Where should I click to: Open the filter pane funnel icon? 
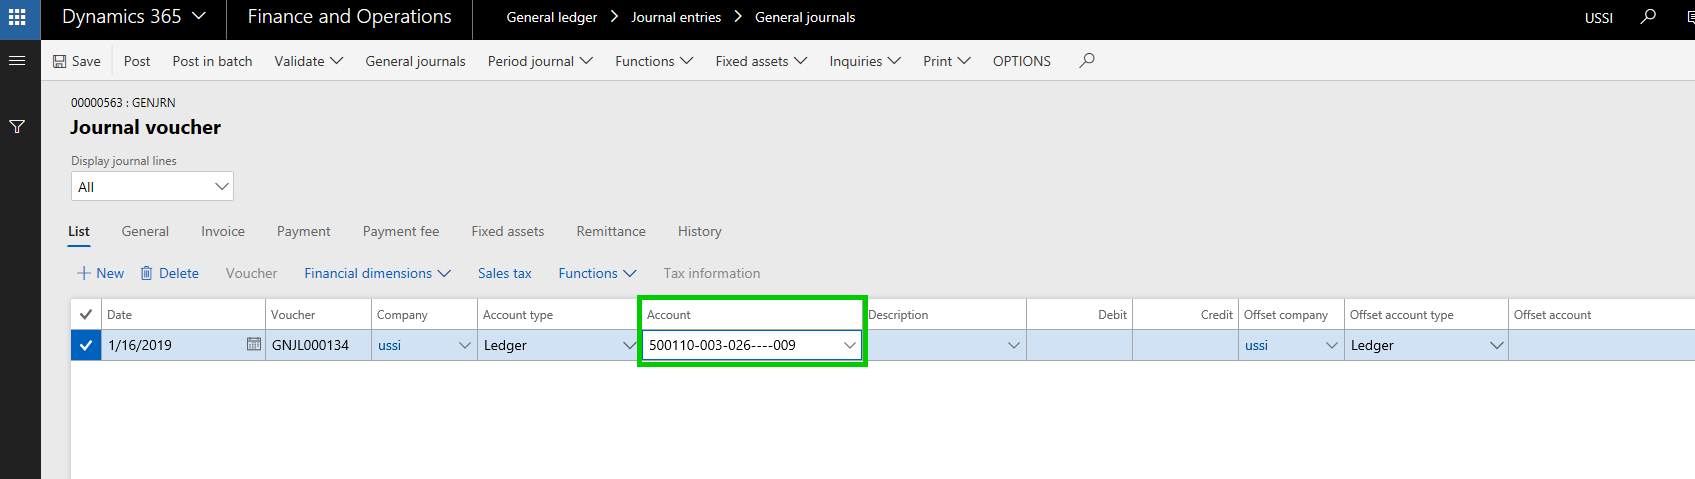coord(17,127)
